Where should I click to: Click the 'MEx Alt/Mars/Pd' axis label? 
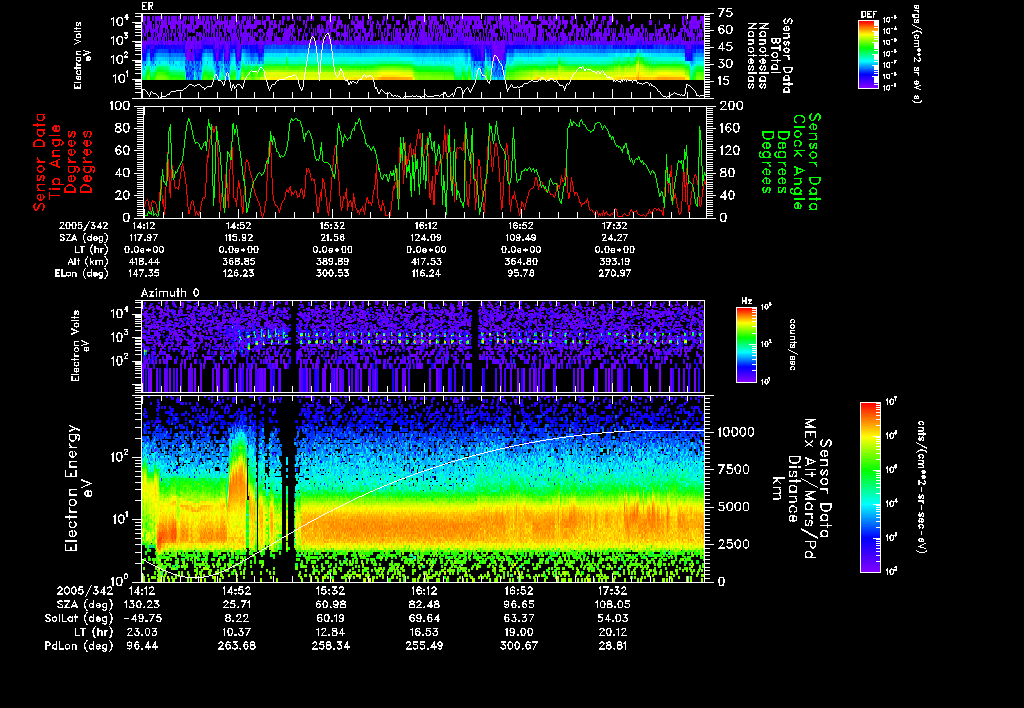[x=810, y=488]
